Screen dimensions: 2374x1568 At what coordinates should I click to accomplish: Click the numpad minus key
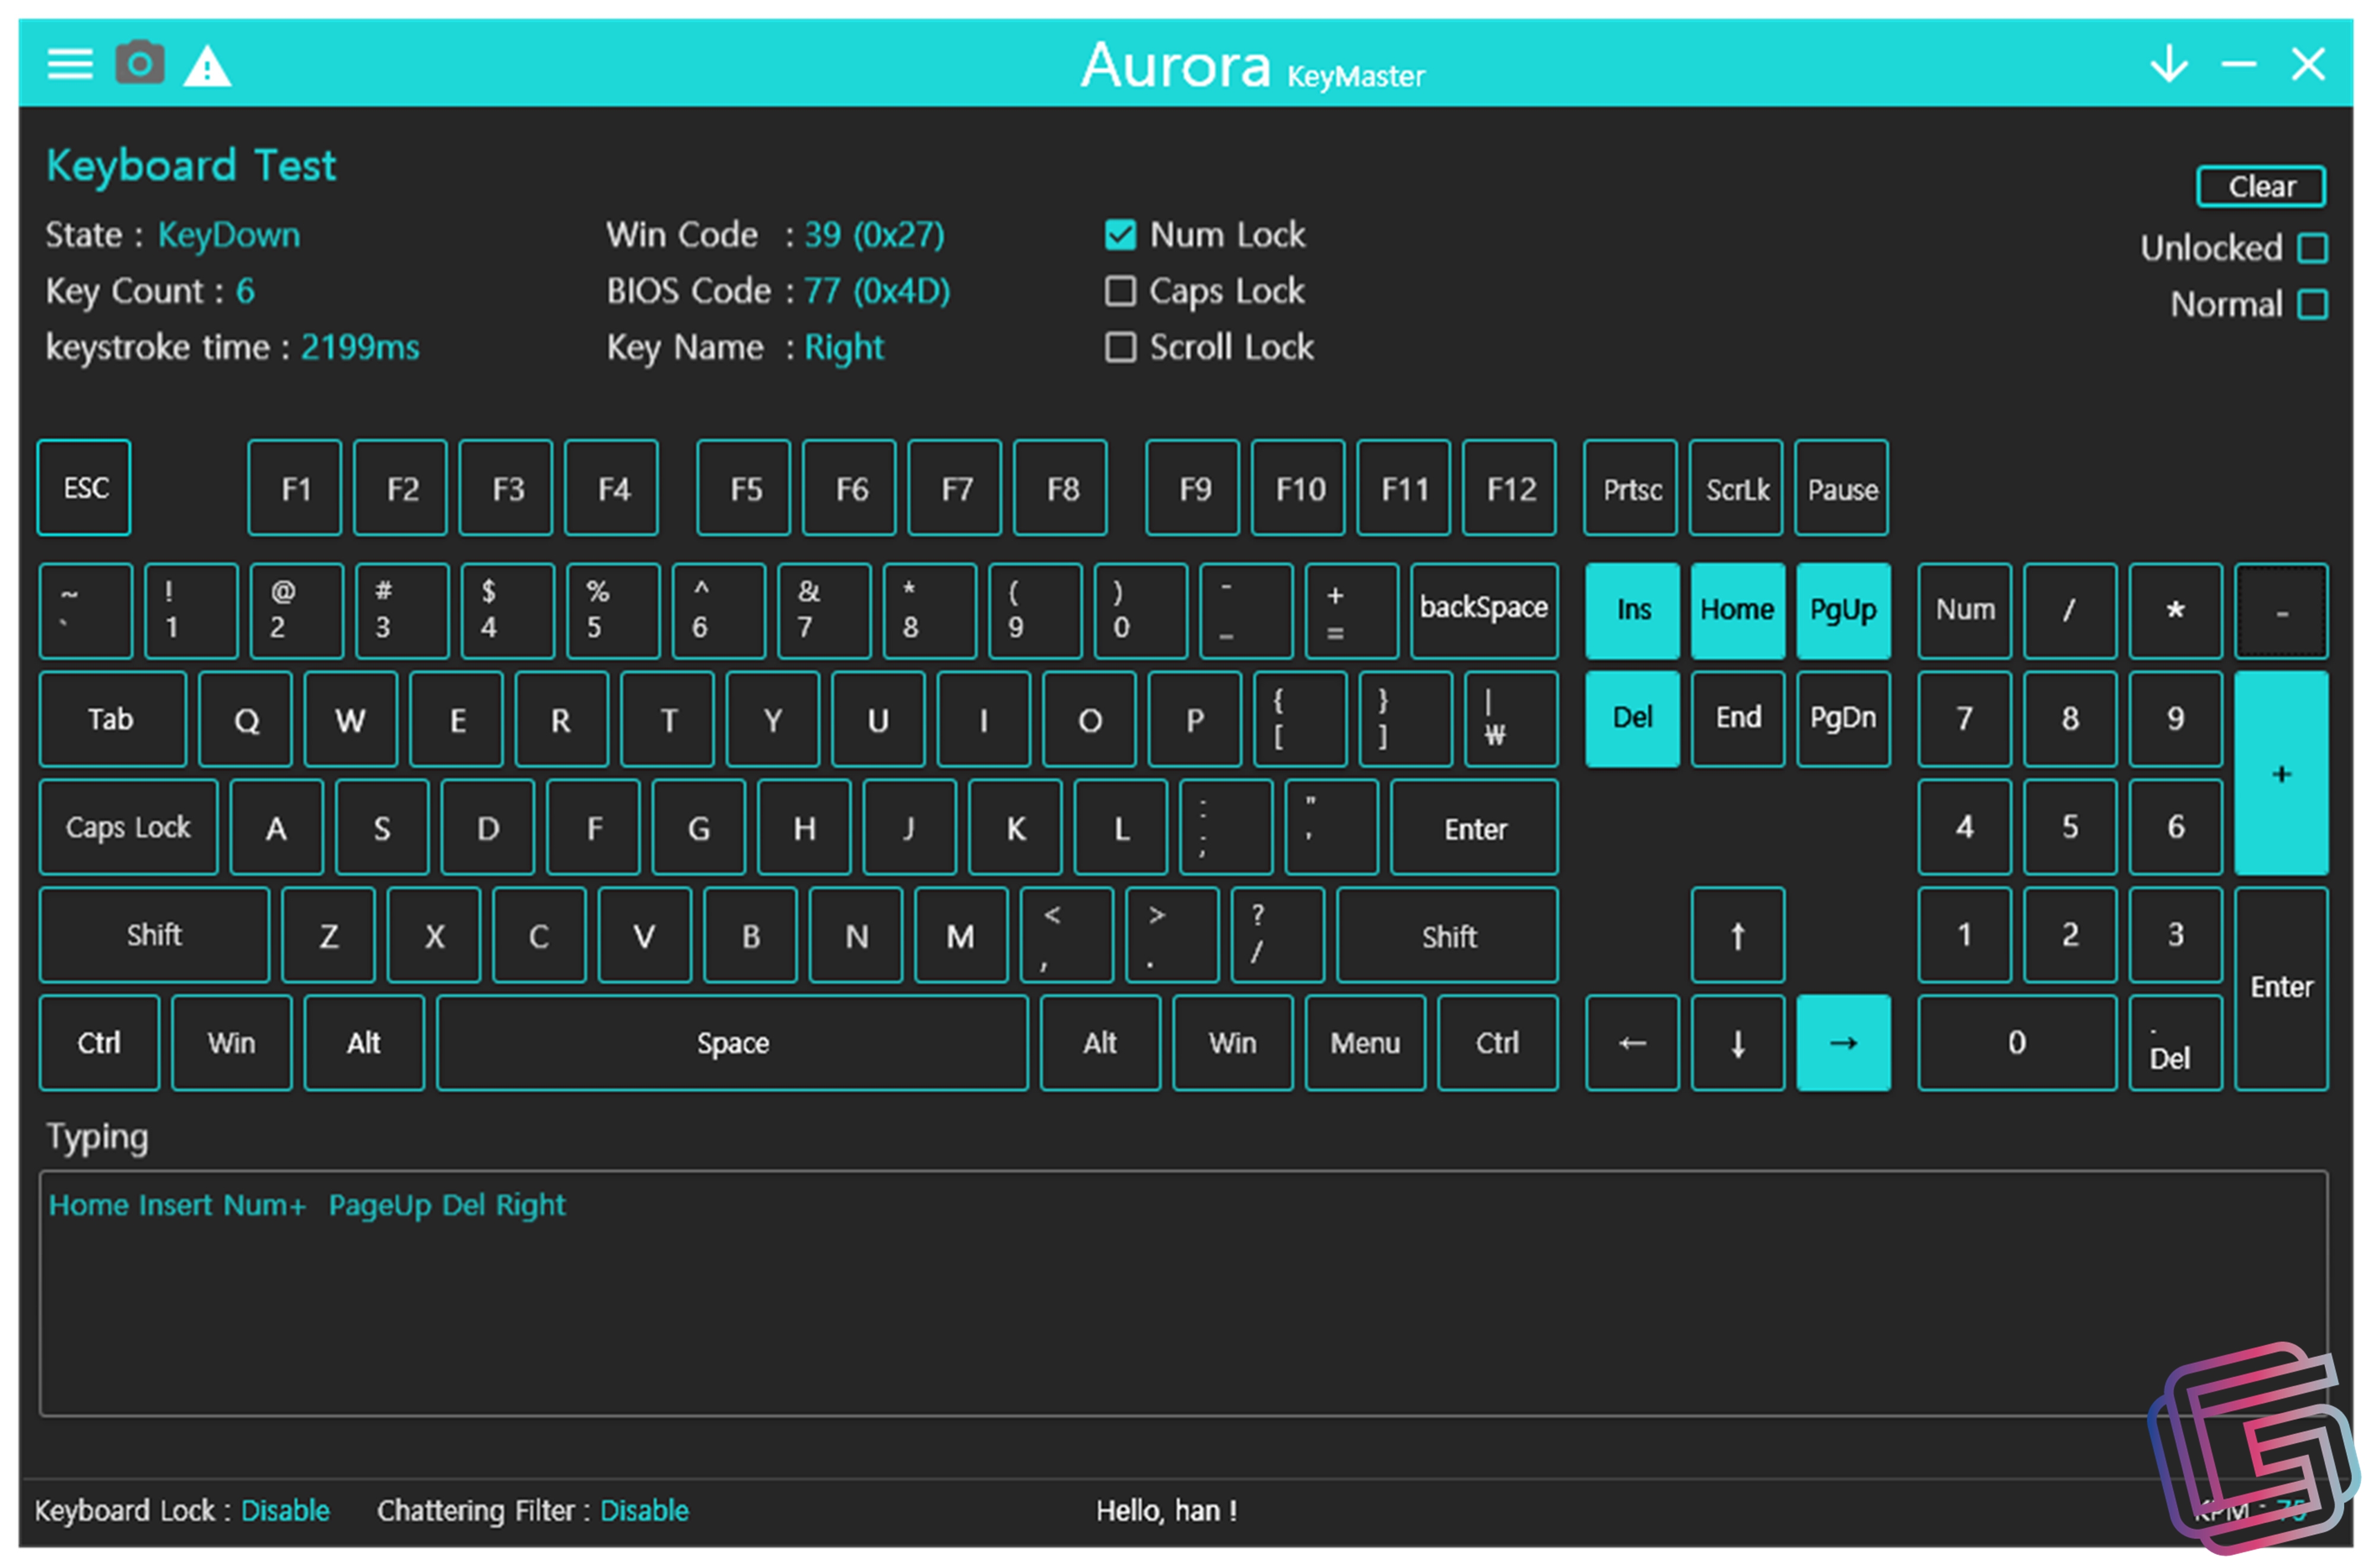click(x=2282, y=611)
